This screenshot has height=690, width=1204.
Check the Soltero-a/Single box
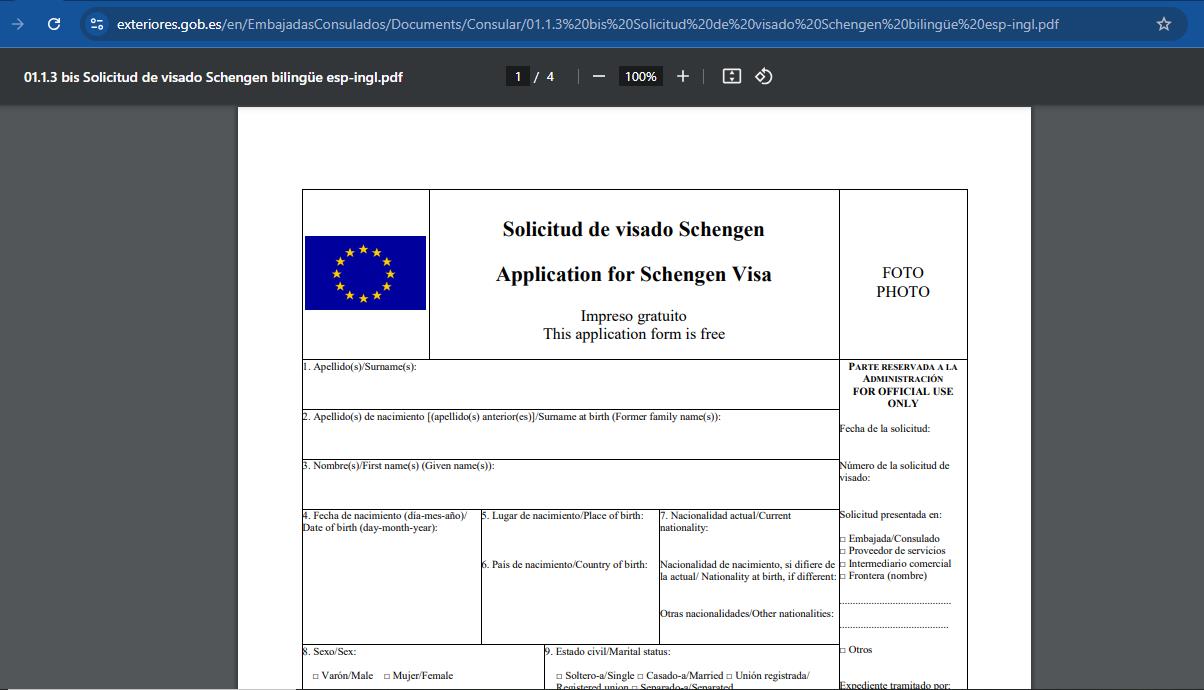pyautogui.click(x=558, y=676)
